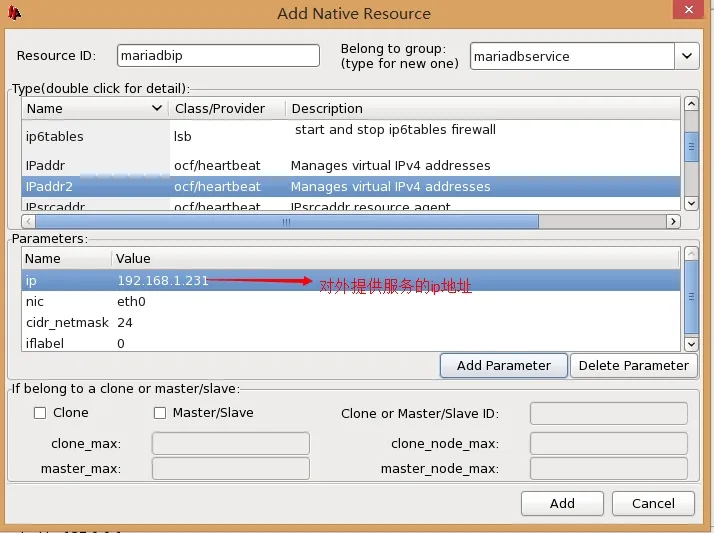
Task: Click the Class/Provider column header
Action: tap(227, 108)
